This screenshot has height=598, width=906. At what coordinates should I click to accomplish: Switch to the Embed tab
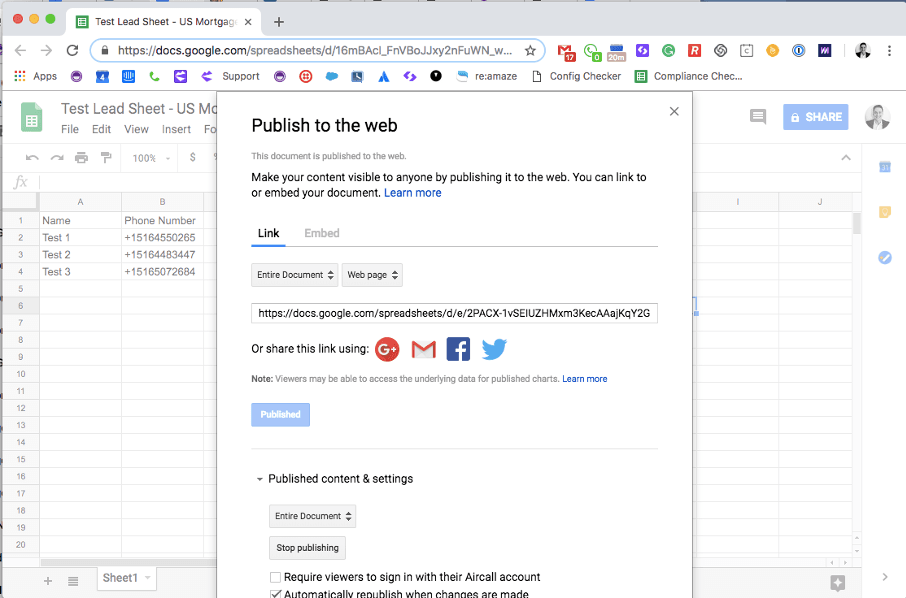[x=321, y=233]
